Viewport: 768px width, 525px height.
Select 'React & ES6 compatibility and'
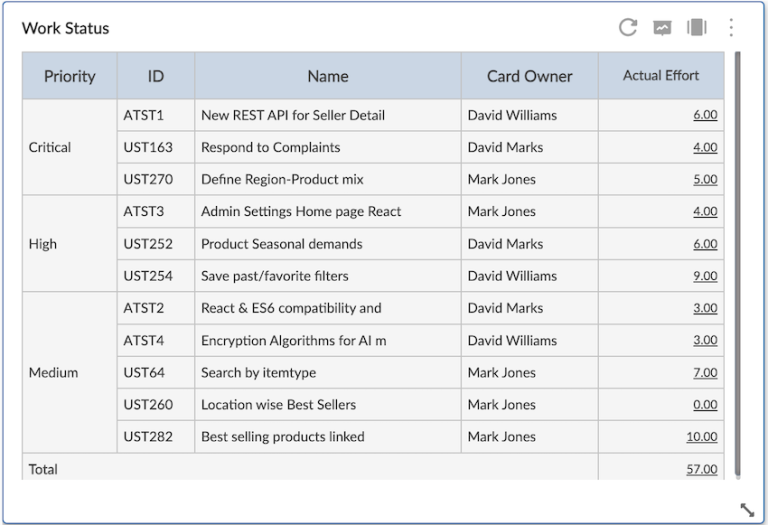click(291, 308)
